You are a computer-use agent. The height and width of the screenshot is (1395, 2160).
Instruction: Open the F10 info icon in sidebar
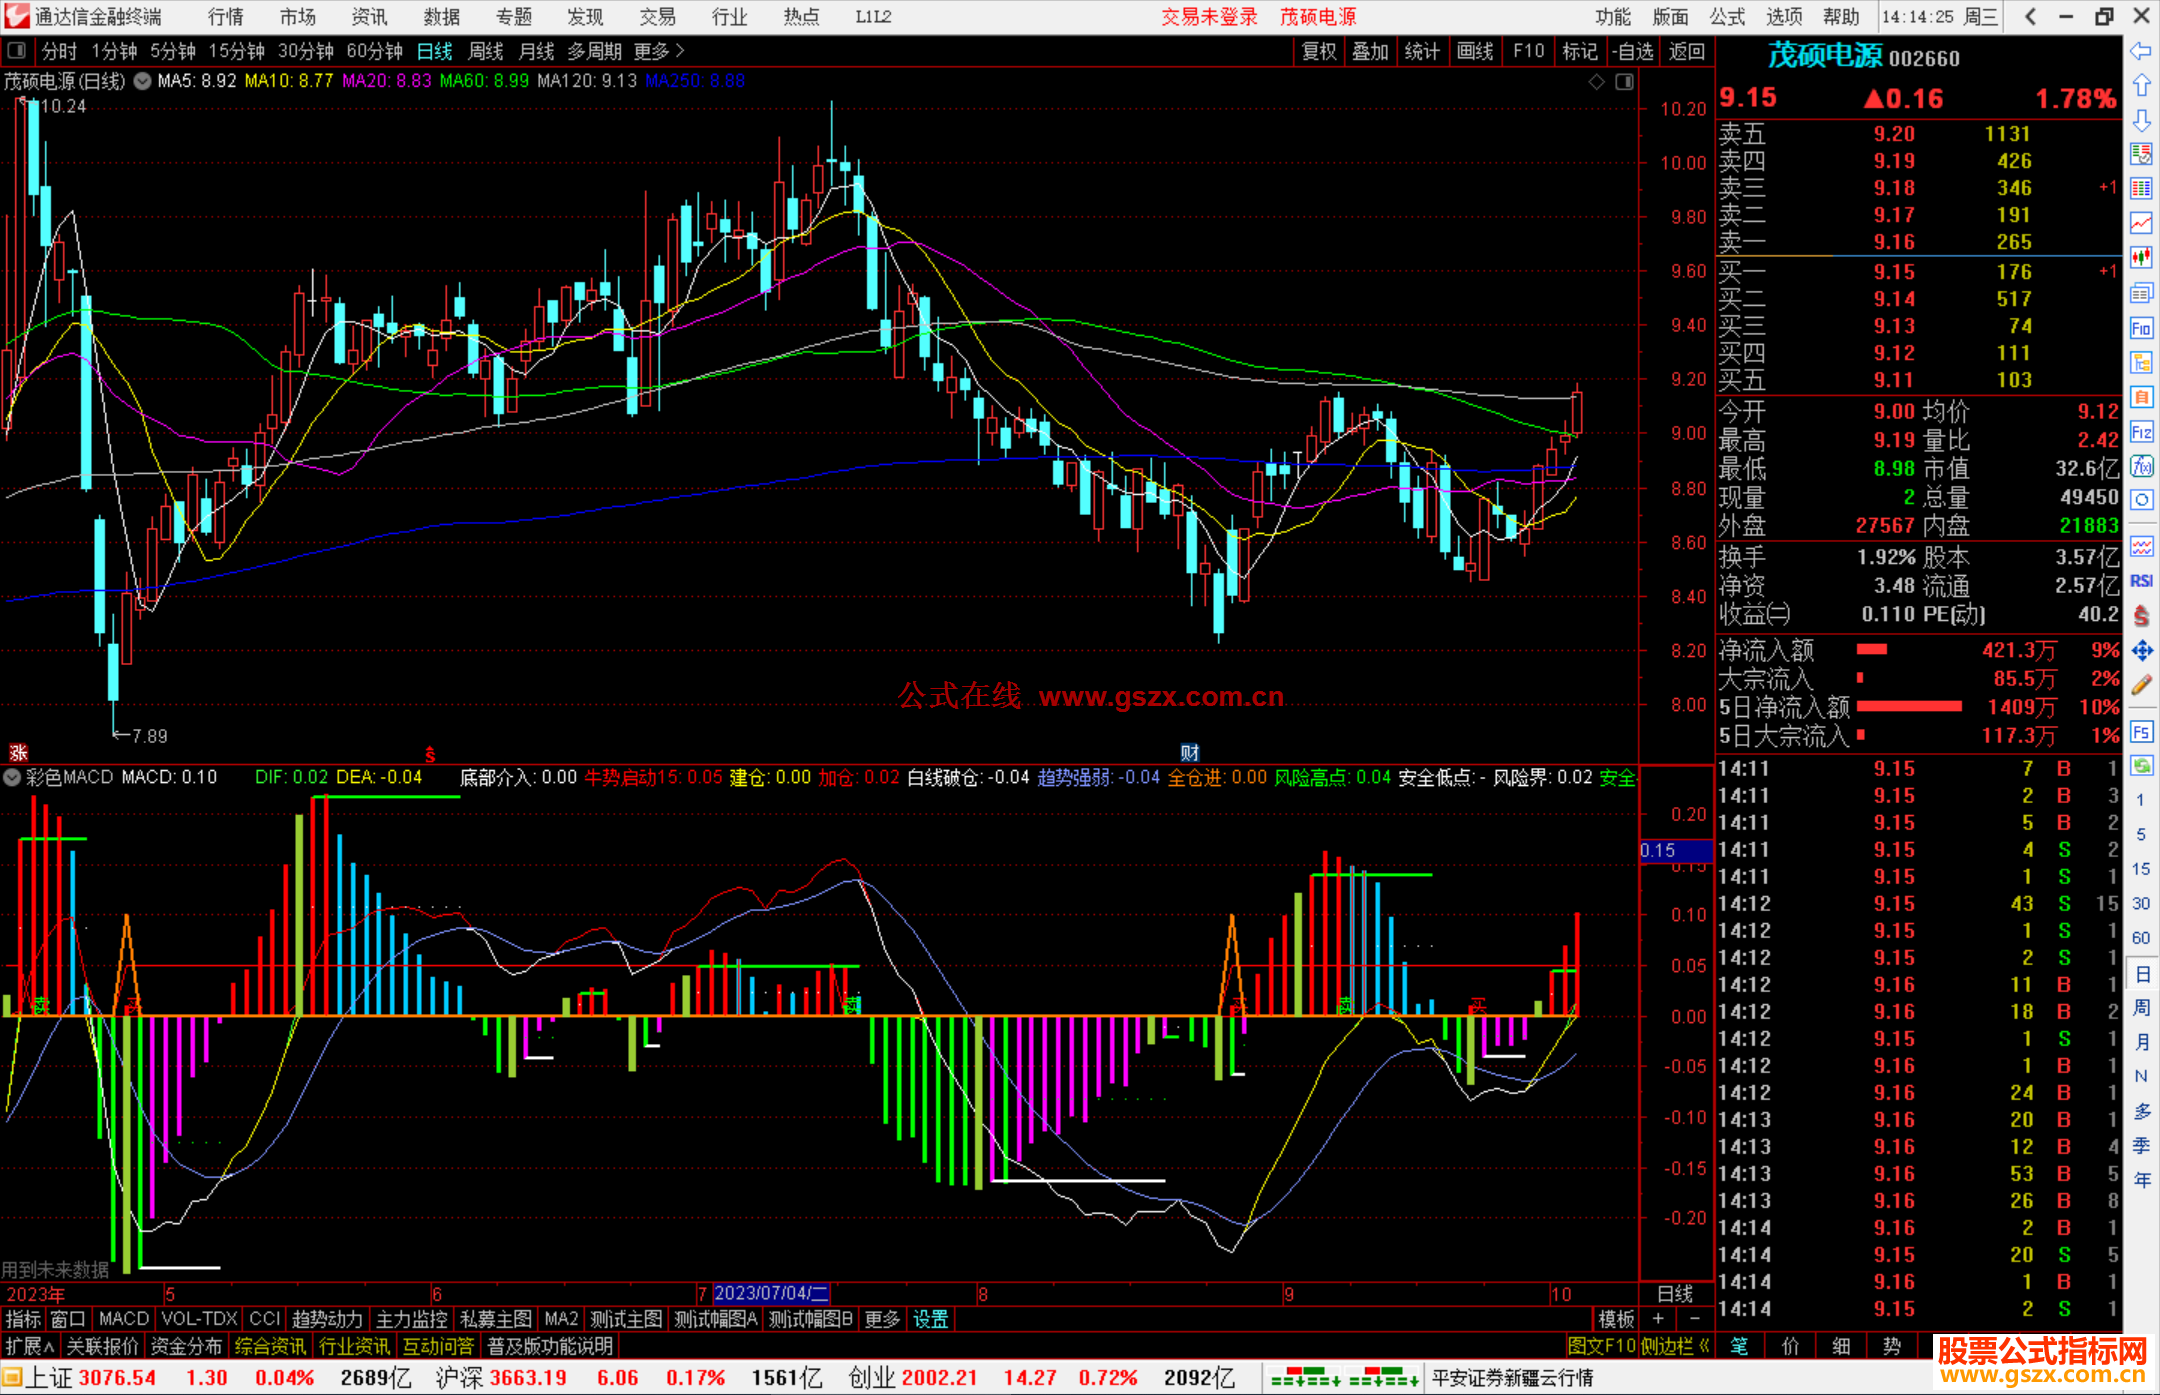[2141, 329]
